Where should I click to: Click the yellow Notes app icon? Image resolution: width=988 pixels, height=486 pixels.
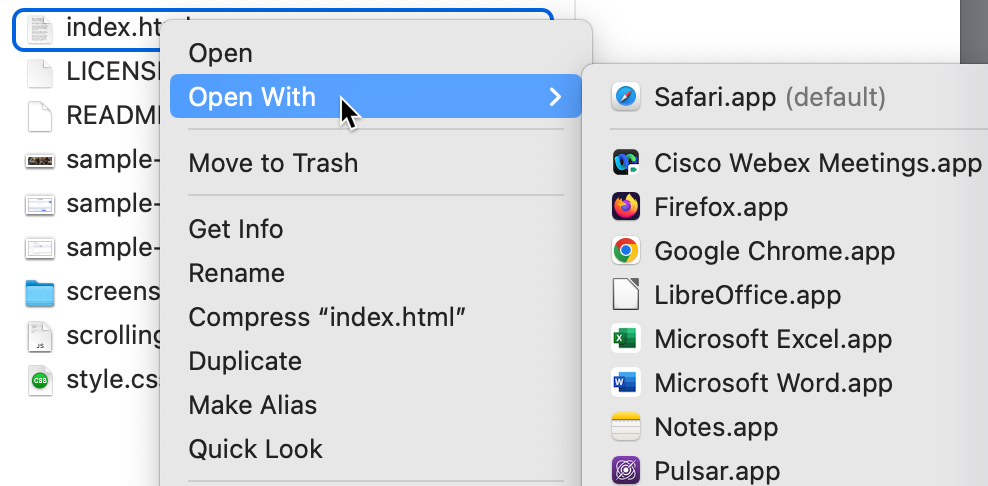(x=626, y=427)
